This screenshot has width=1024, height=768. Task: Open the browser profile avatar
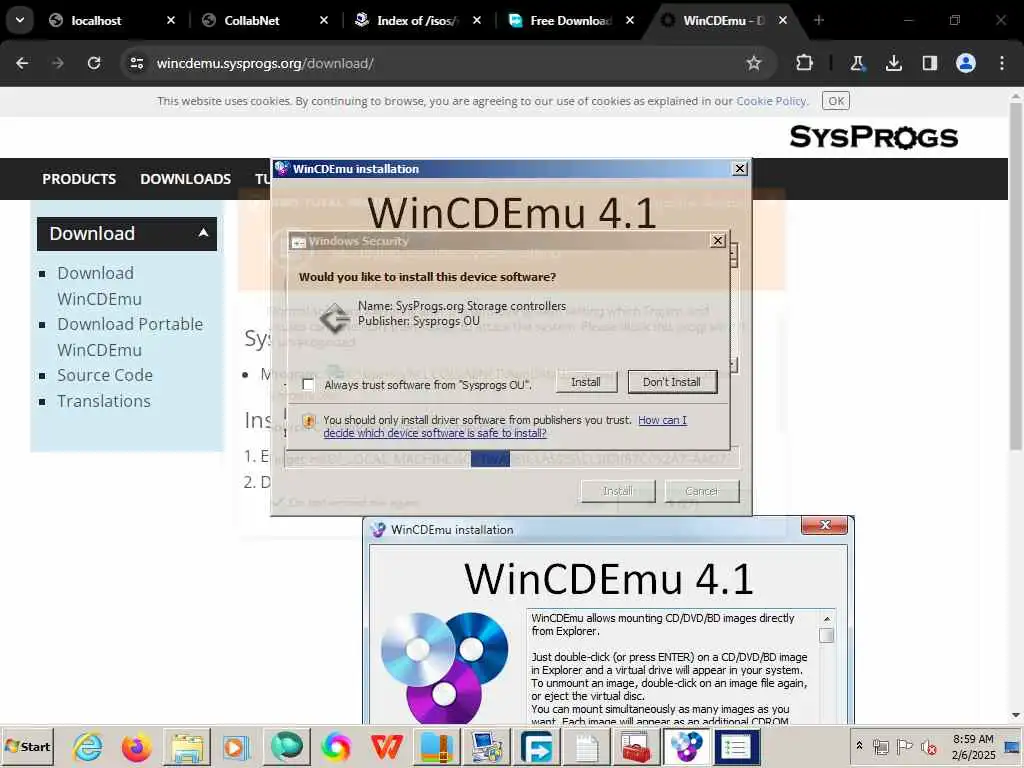coord(966,63)
